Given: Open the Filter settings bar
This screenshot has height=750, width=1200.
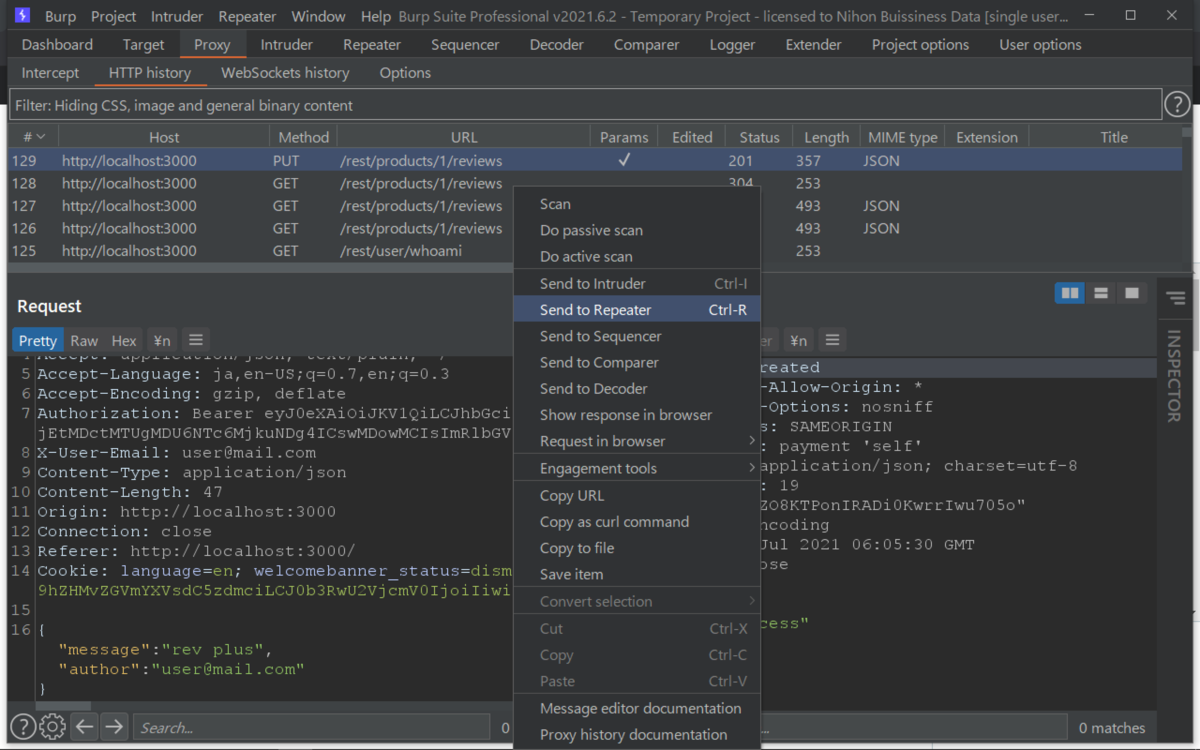Looking at the screenshot, I should [x=586, y=105].
